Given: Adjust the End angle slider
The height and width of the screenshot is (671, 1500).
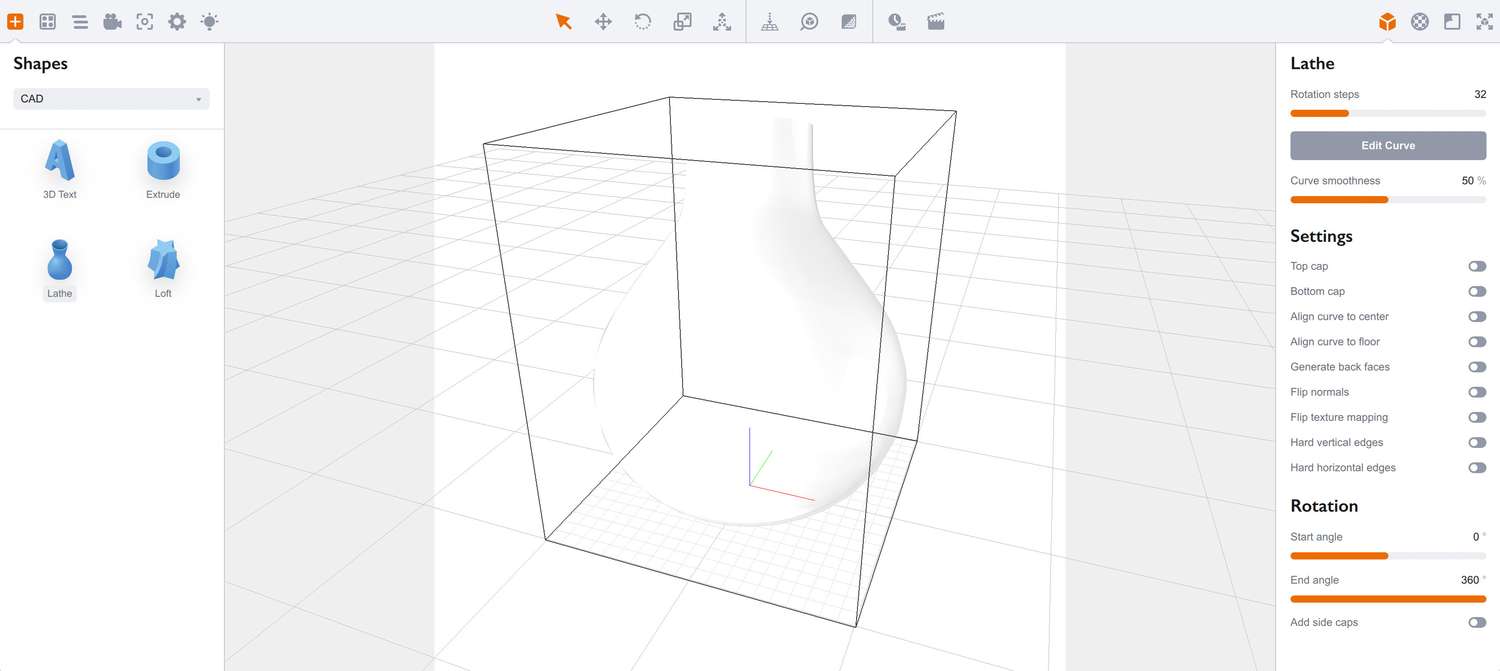Looking at the screenshot, I should click(1388, 598).
